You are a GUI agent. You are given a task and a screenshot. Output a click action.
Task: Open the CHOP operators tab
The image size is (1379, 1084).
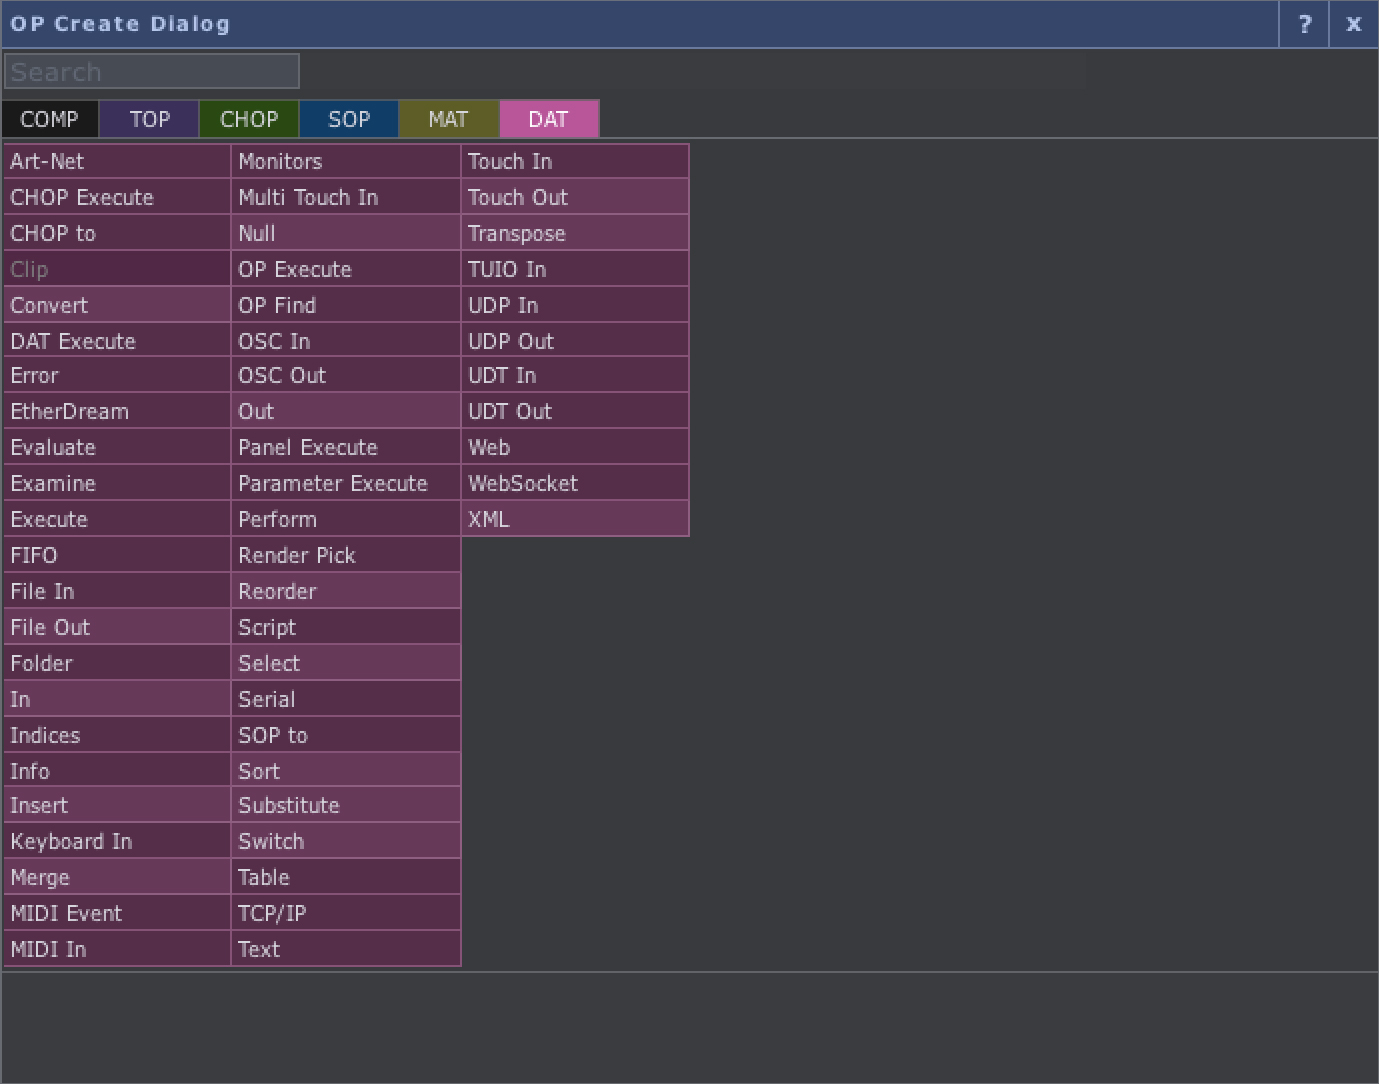click(x=248, y=118)
